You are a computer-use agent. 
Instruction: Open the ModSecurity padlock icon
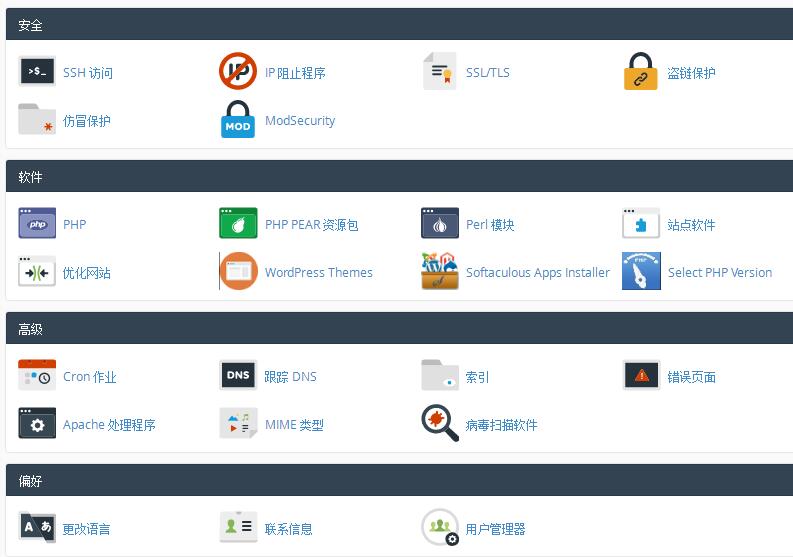(x=238, y=120)
